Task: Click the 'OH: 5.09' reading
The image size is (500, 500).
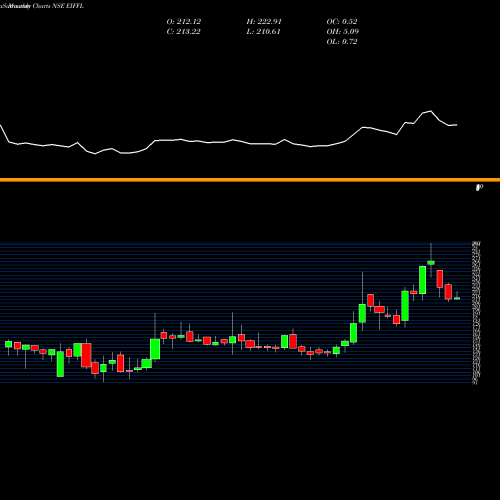Action: pyautogui.click(x=342, y=31)
